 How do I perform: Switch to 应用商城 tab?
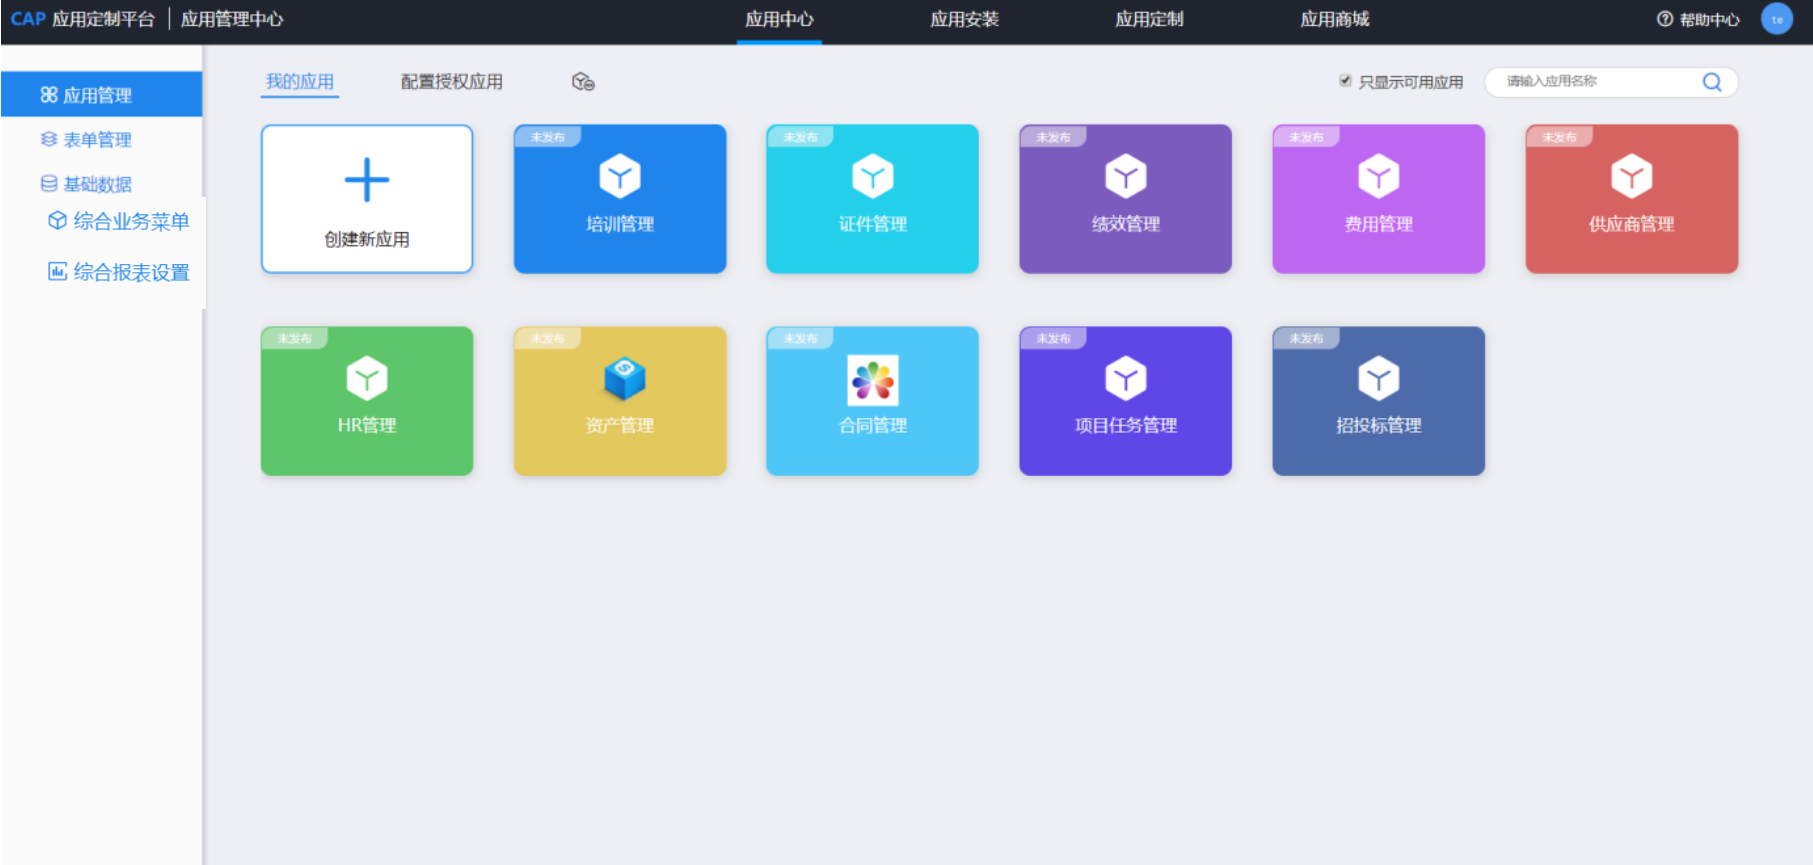[x=1334, y=19]
